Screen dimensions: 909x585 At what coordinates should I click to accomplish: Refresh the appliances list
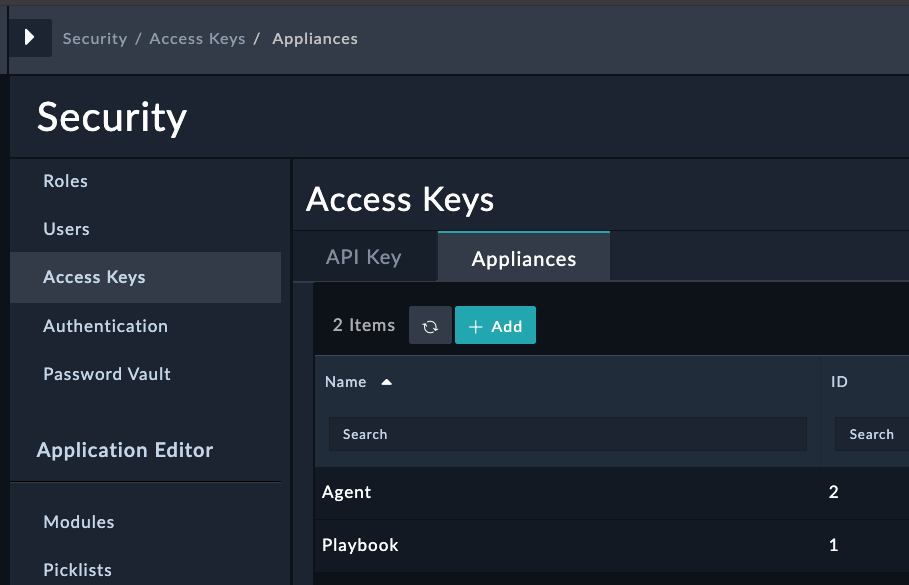[430, 326]
